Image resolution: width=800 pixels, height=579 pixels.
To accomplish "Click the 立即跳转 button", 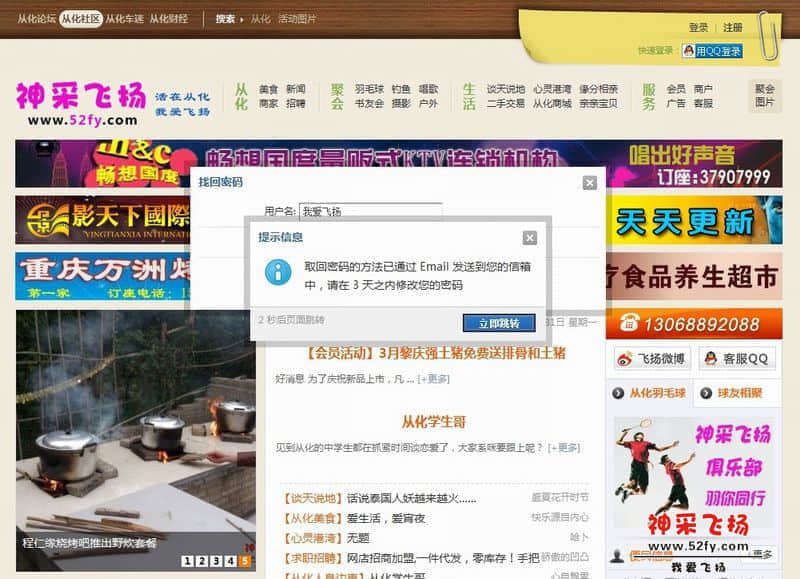I will [x=499, y=323].
